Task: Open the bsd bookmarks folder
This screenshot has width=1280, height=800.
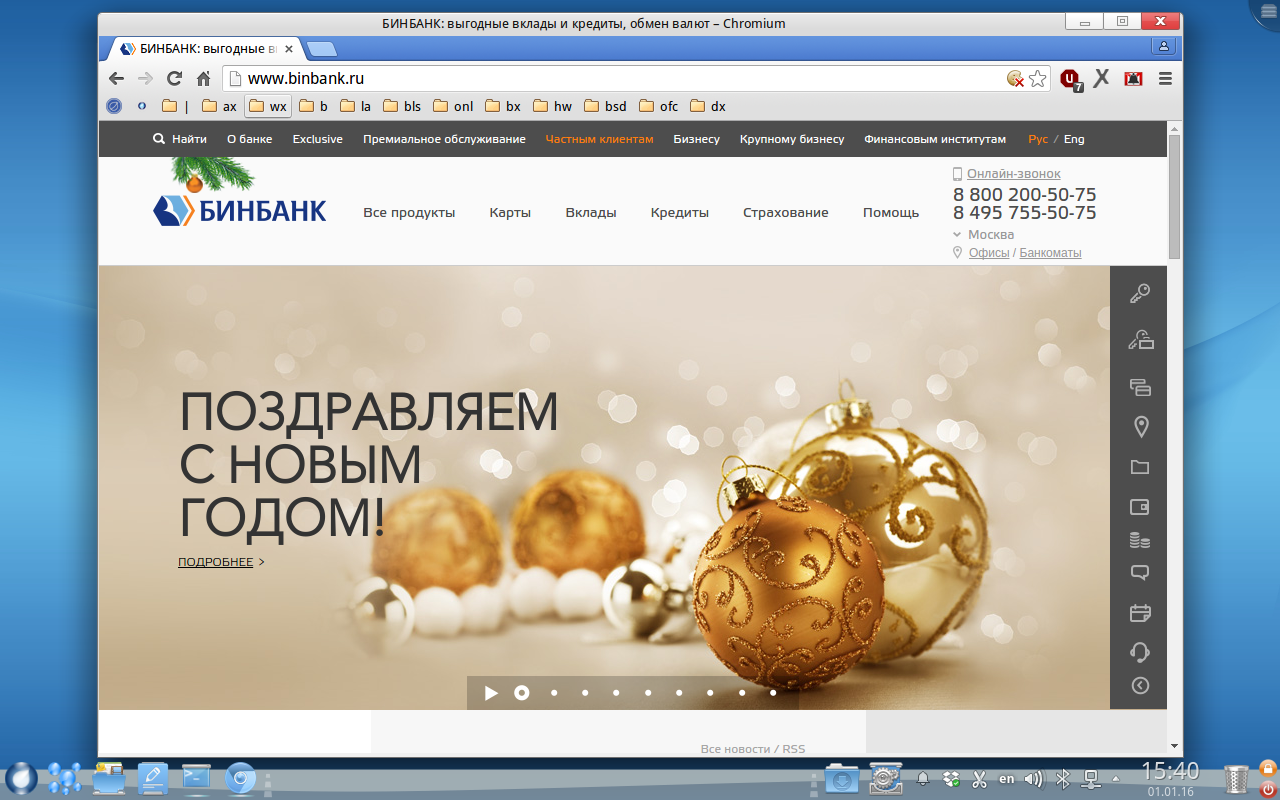Action: (606, 106)
